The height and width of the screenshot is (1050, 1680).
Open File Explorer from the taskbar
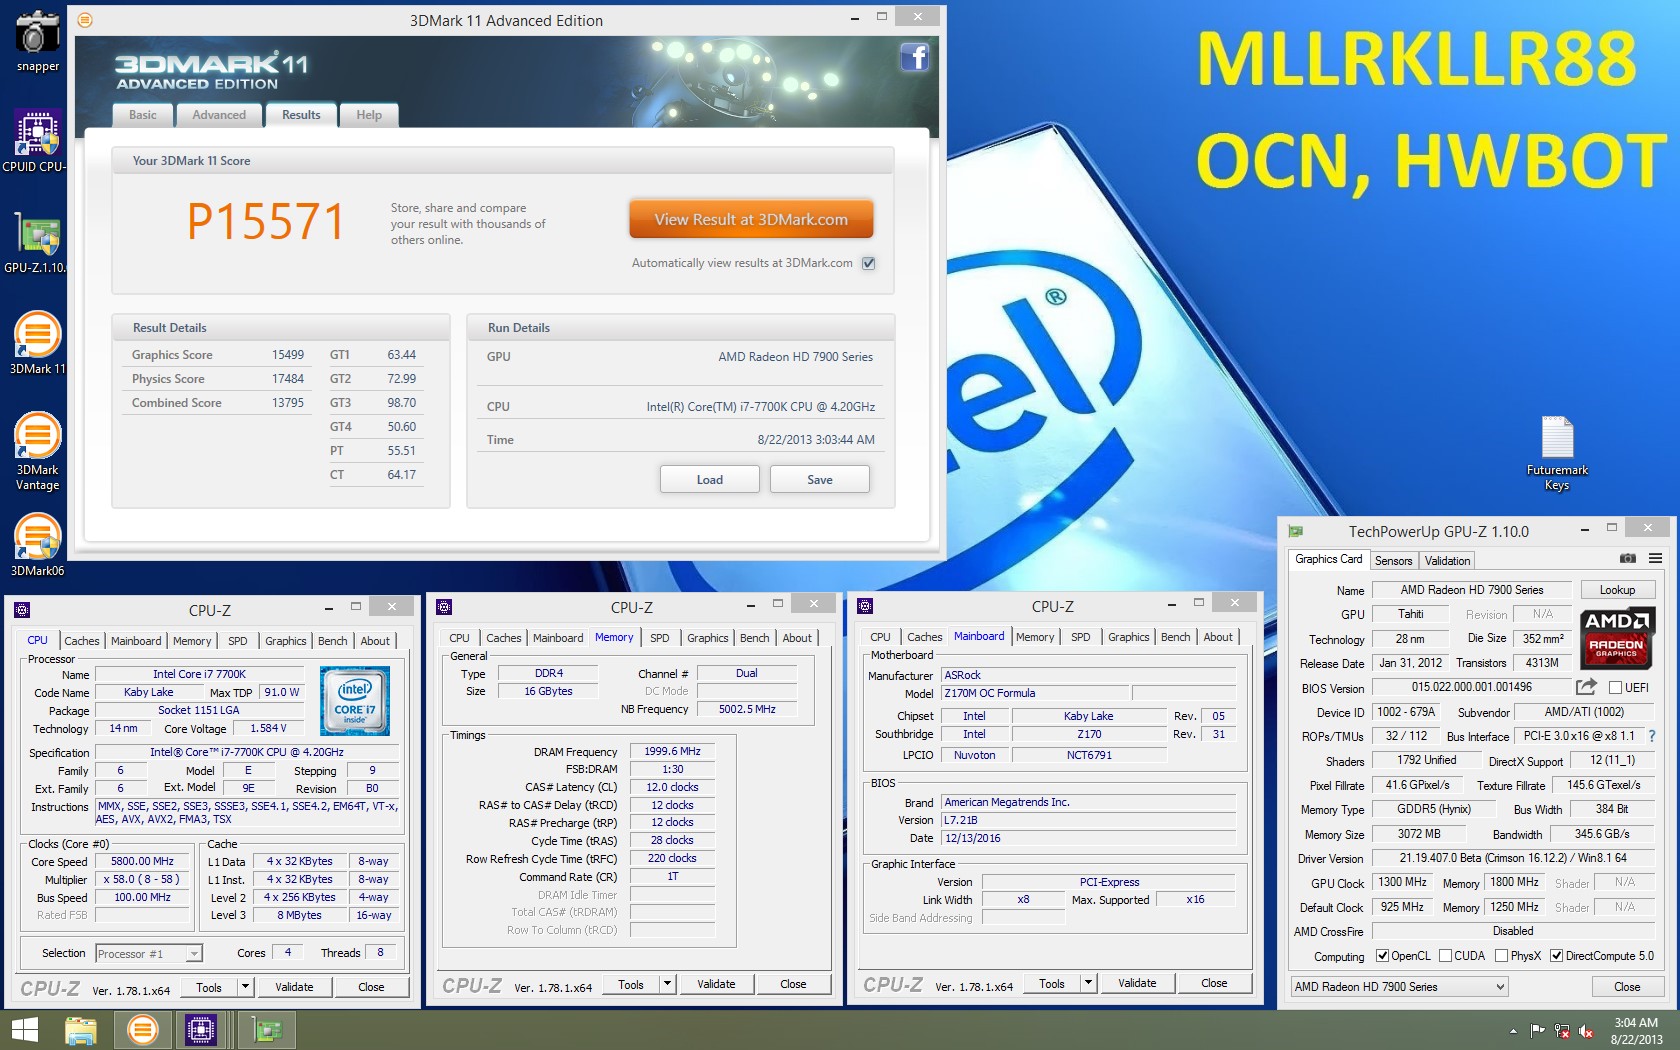point(81,1030)
